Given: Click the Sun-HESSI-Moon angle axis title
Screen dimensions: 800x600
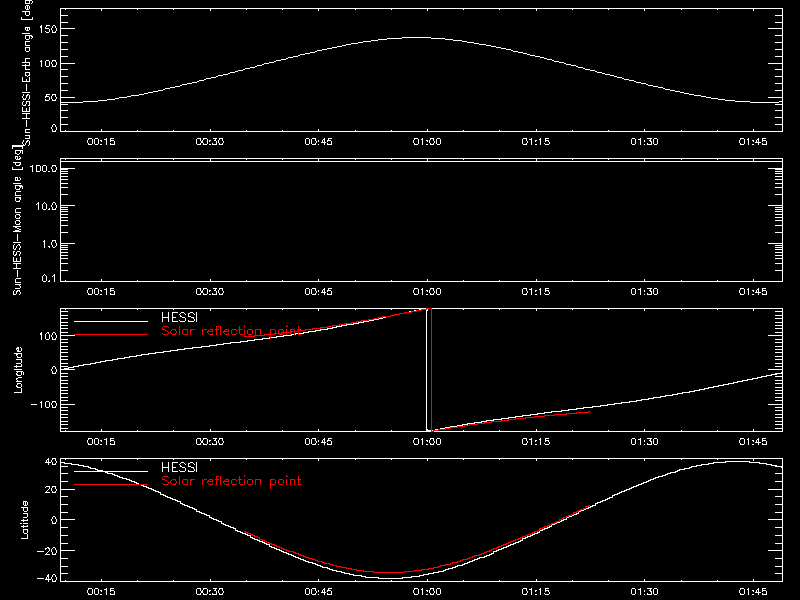Looking at the screenshot, I should pyautogui.click(x=17, y=220).
